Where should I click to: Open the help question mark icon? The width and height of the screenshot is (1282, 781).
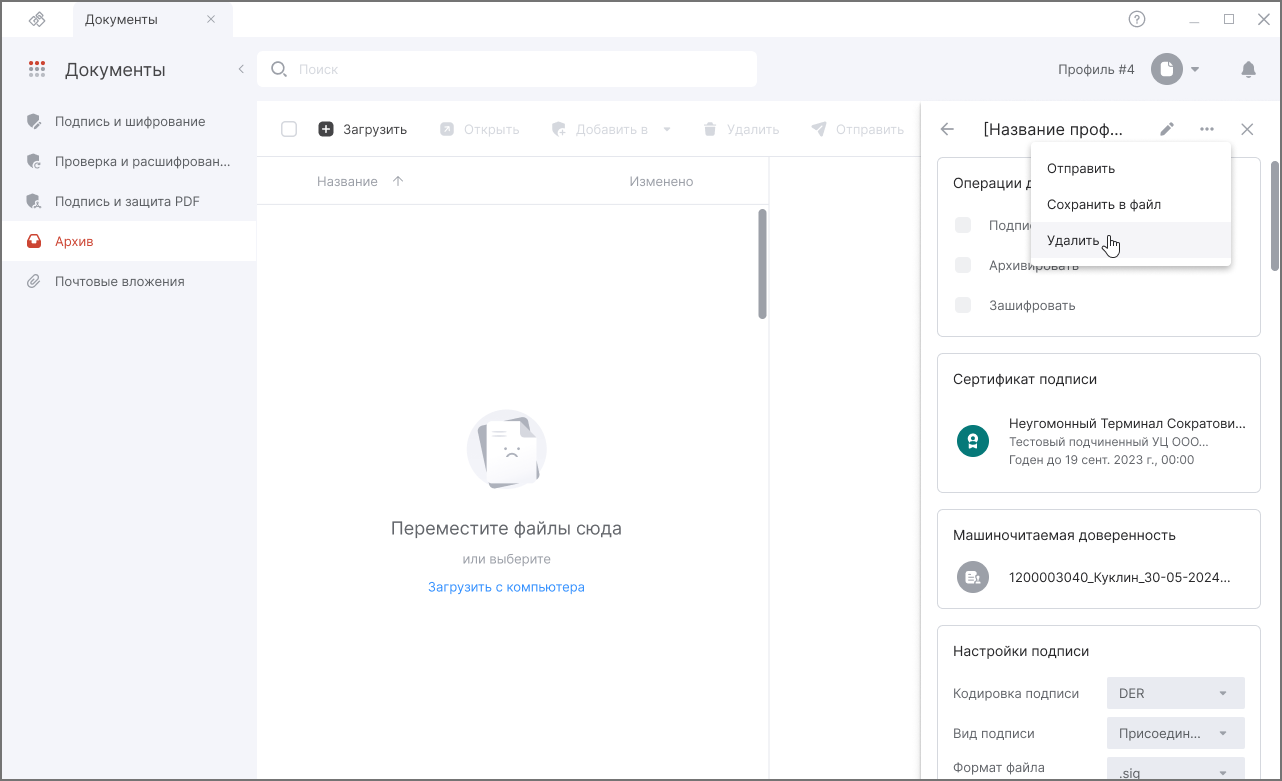(x=1137, y=19)
